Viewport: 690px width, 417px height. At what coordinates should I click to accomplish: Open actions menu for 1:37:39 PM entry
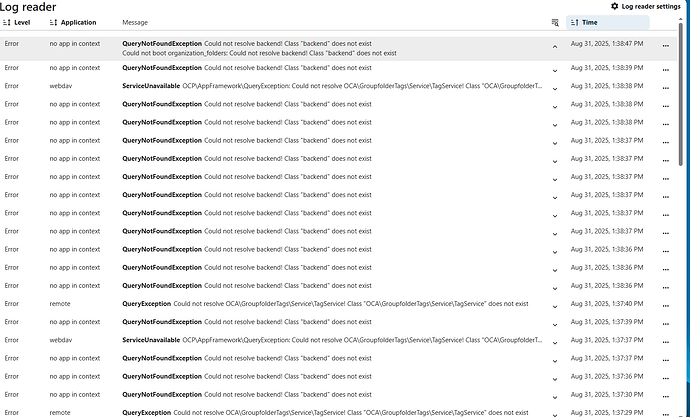point(665,323)
